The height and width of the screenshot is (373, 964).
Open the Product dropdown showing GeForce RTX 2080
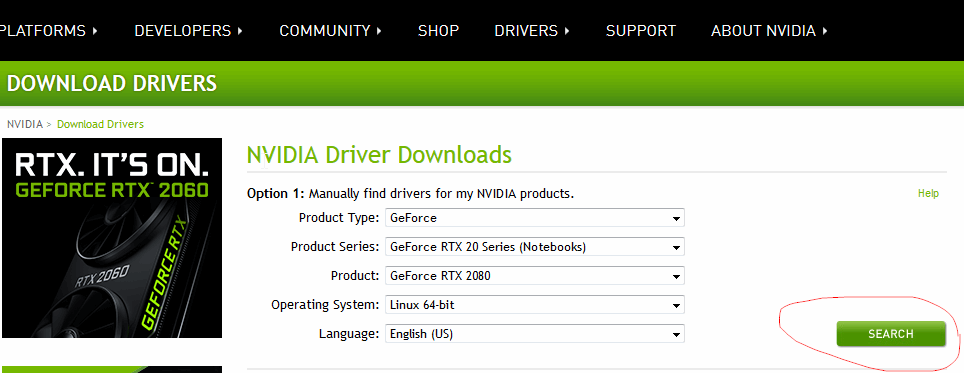coord(535,276)
